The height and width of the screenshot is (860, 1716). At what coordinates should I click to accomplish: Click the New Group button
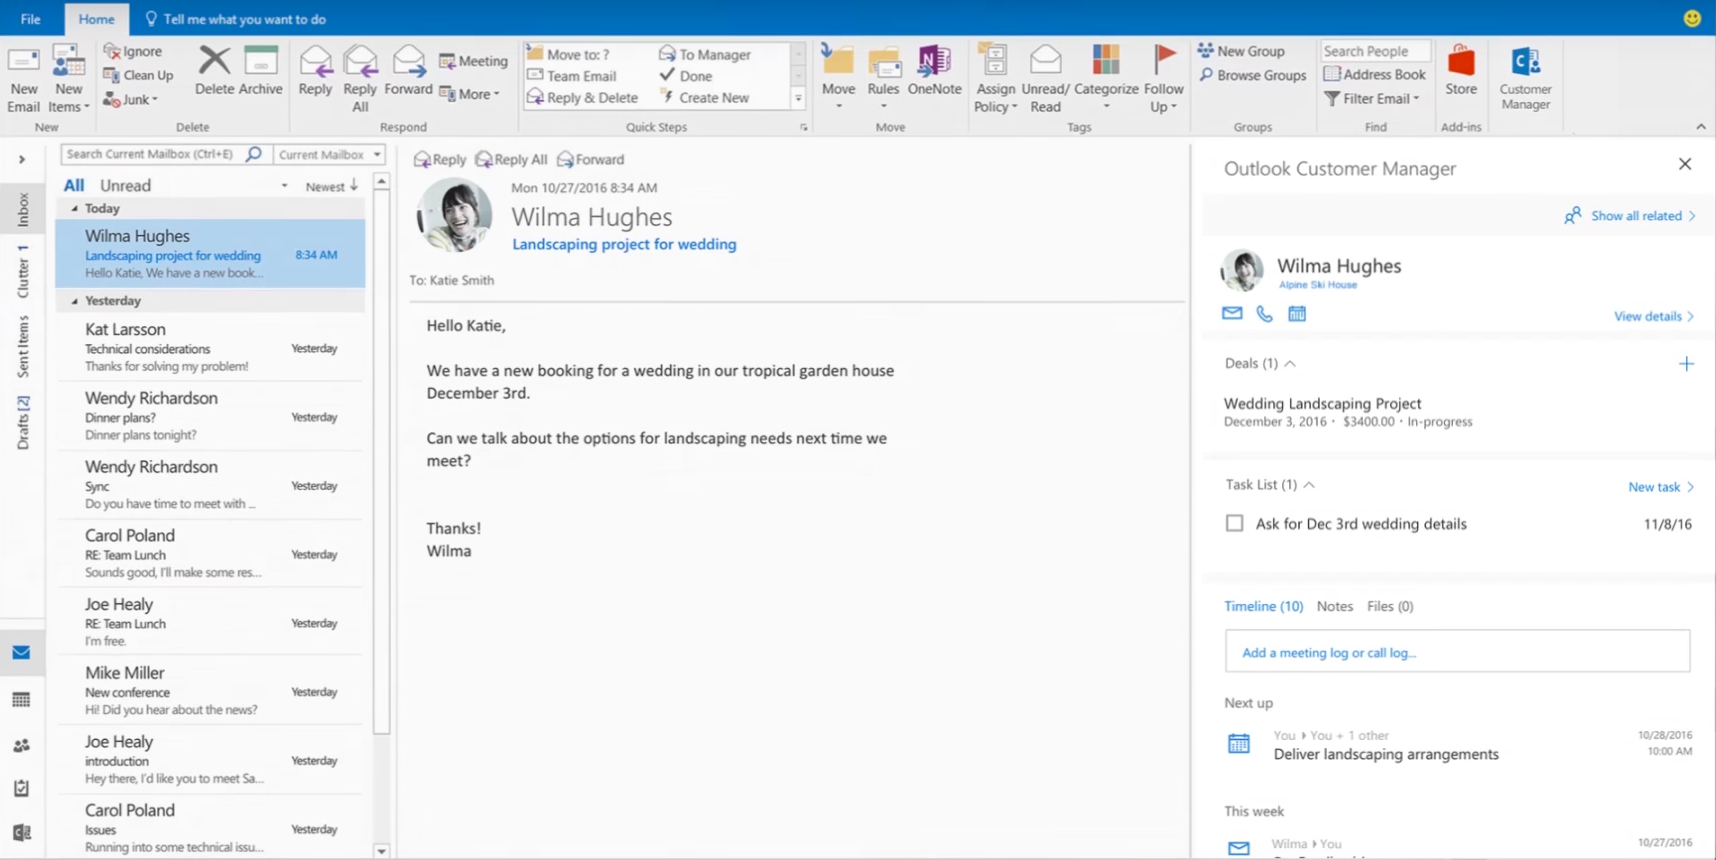point(1241,51)
